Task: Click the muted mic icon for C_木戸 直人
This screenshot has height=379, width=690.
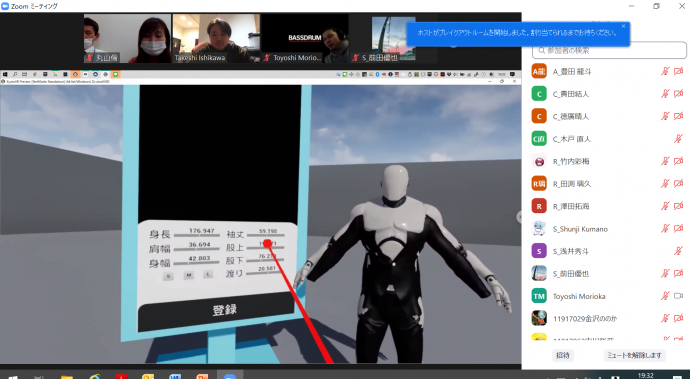Action: click(x=678, y=139)
